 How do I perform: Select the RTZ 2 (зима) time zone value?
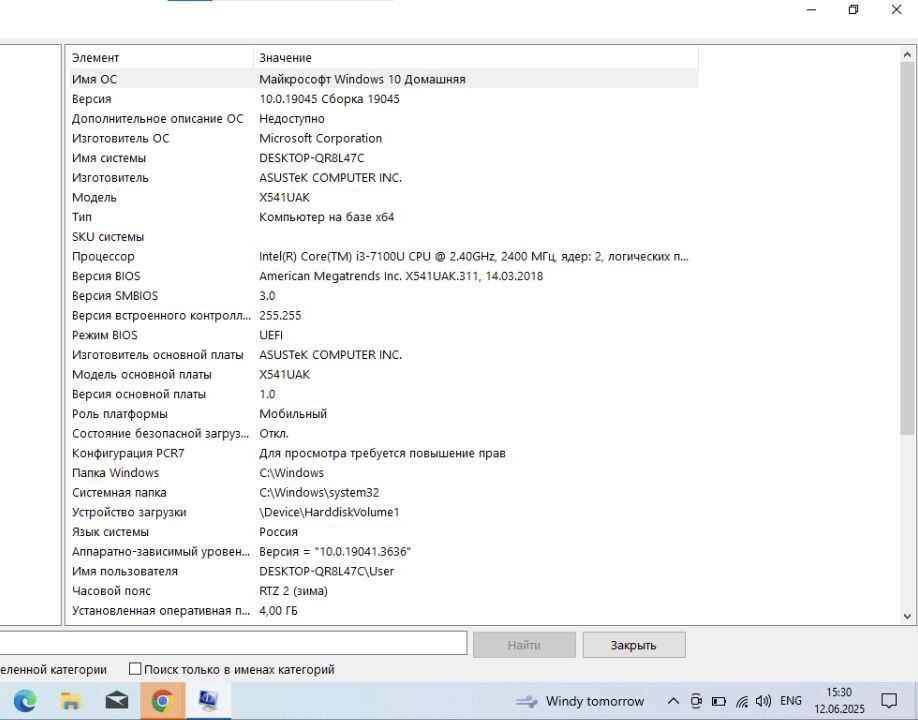coord(293,591)
